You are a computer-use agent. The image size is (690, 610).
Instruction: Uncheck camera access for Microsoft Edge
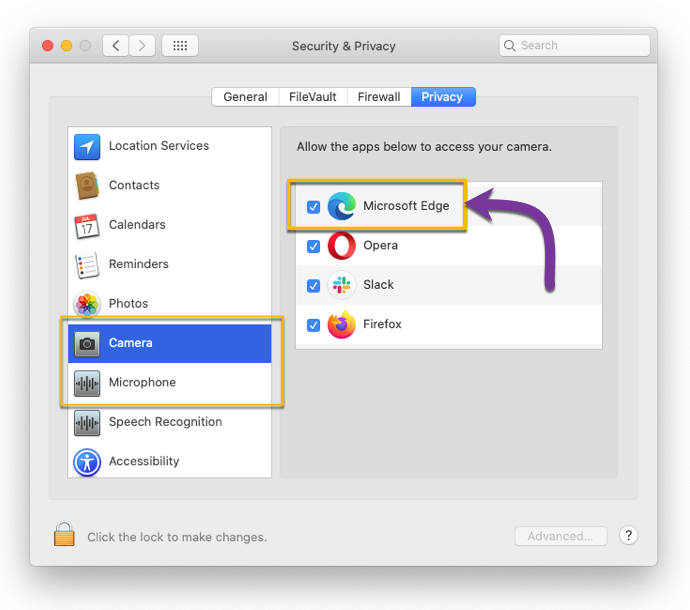[313, 207]
